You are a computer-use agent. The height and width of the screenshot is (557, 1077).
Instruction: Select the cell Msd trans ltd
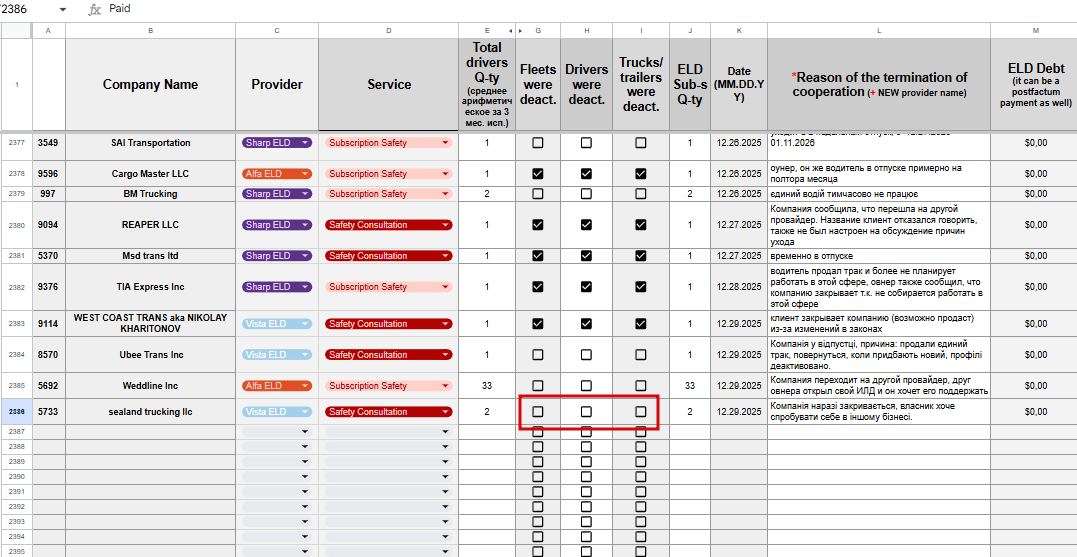150,255
